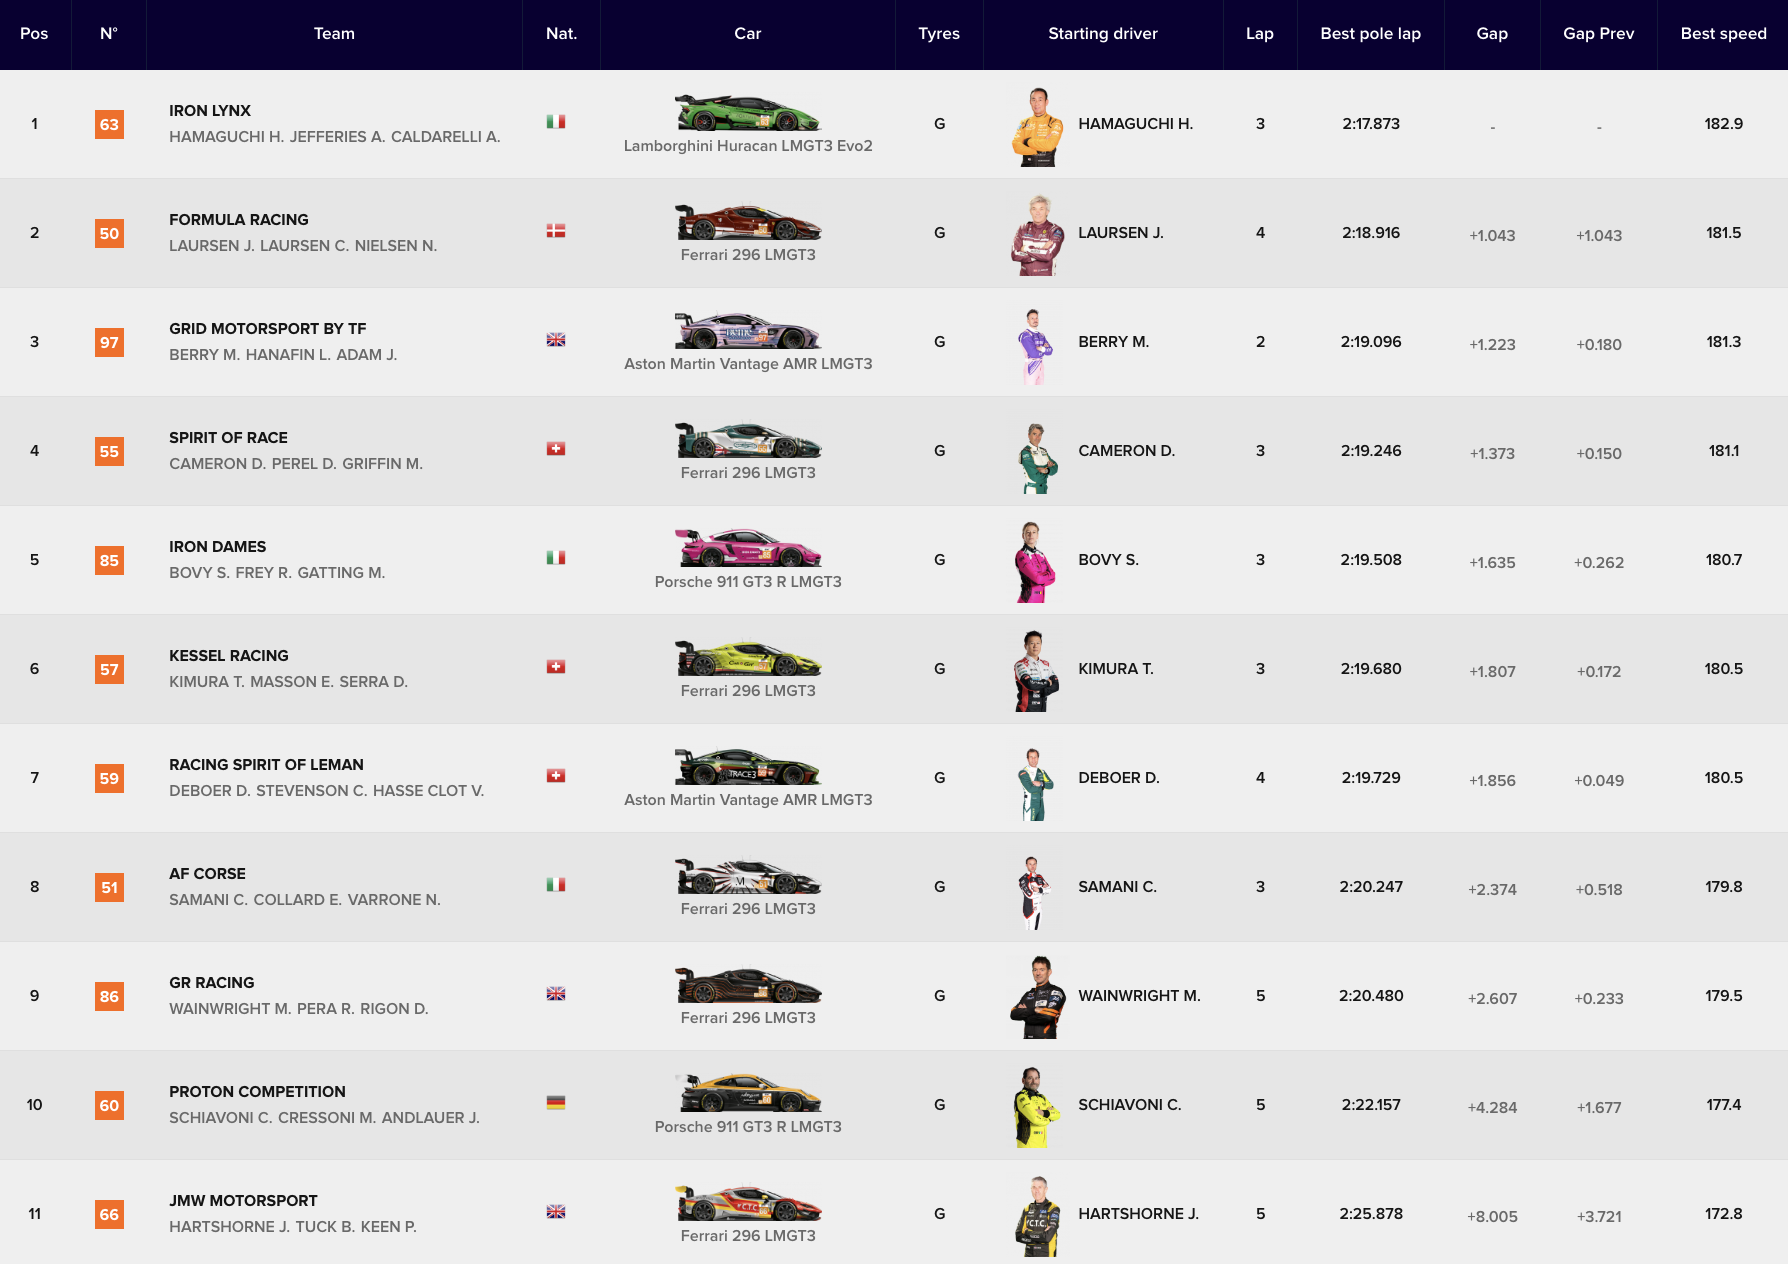The image size is (1788, 1264).
Task: Click SAMANI C. starting driver name
Action: coord(1117,887)
